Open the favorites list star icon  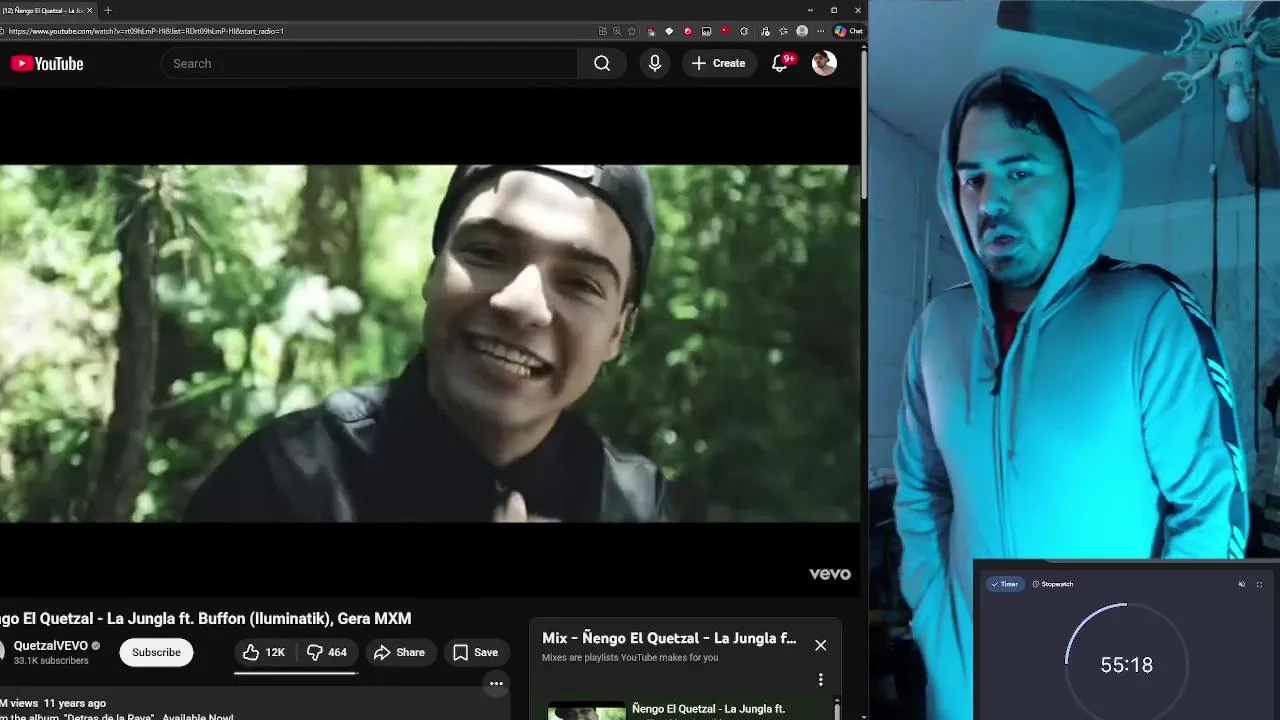point(784,31)
